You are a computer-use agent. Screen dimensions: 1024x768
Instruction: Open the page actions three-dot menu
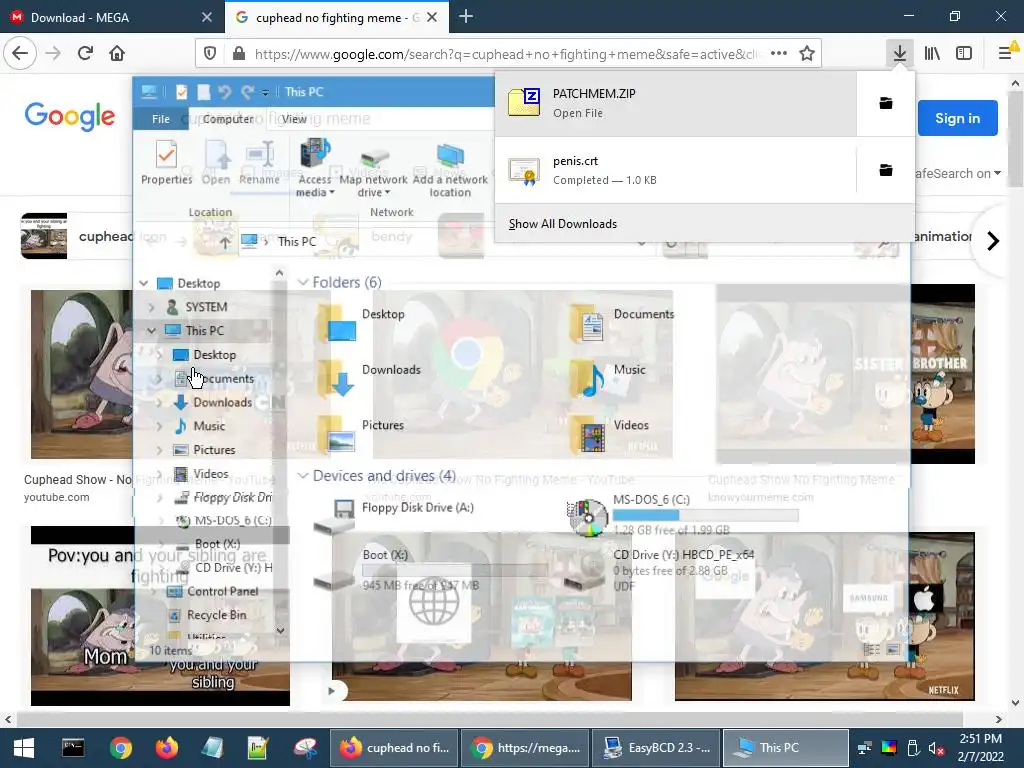coord(778,54)
